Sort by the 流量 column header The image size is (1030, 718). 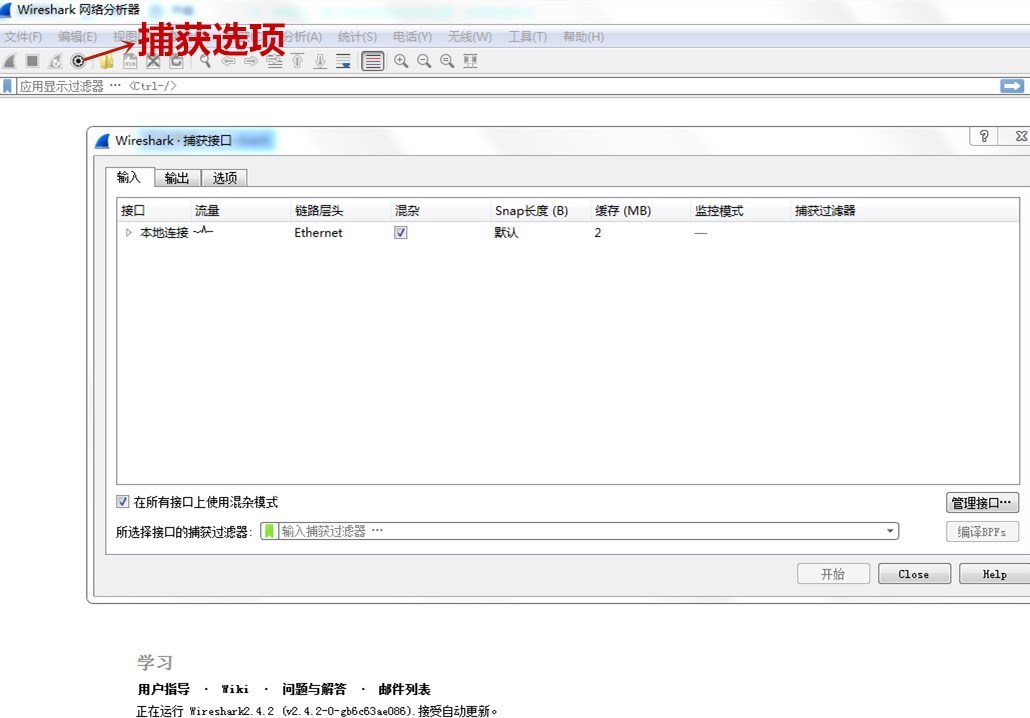click(x=240, y=211)
